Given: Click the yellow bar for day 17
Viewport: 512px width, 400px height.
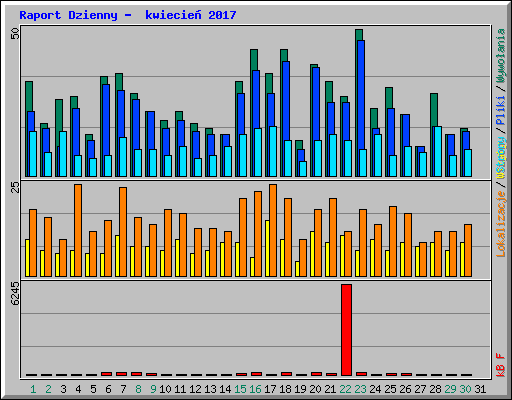Looking at the screenshot, I should coord(267,248).
